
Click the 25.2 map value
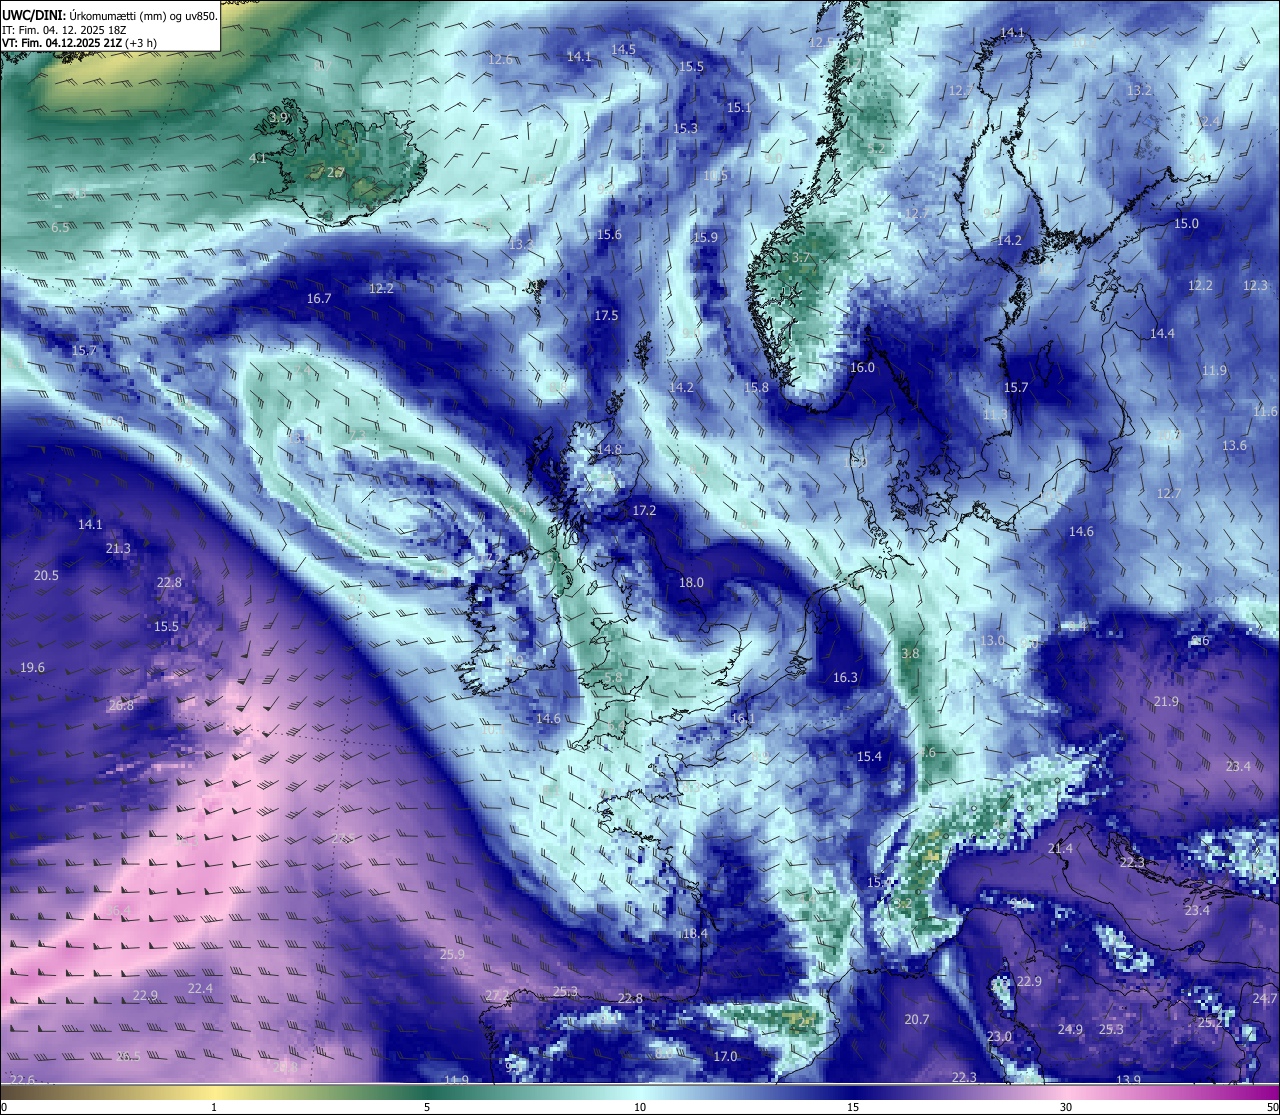[1210, 1023]
